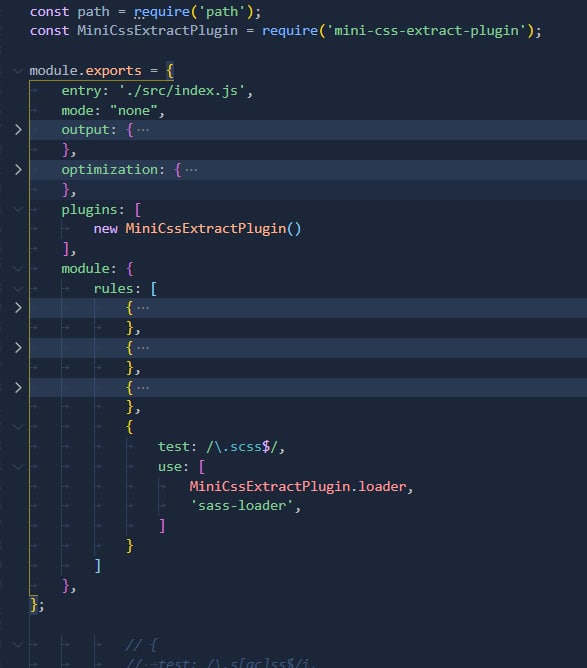Click the optimization property key
587x668 pixels.
[x=109, y=170]
